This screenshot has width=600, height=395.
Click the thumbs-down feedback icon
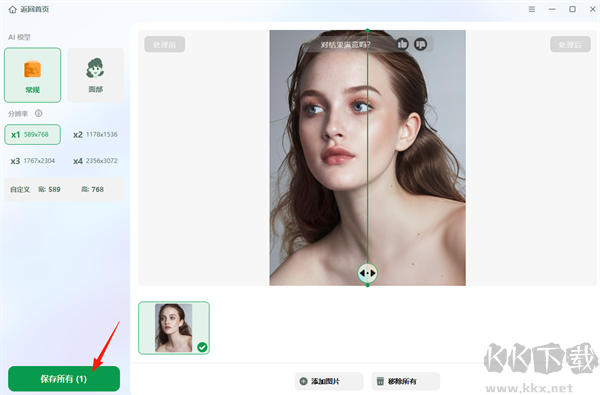pos(421,44)
